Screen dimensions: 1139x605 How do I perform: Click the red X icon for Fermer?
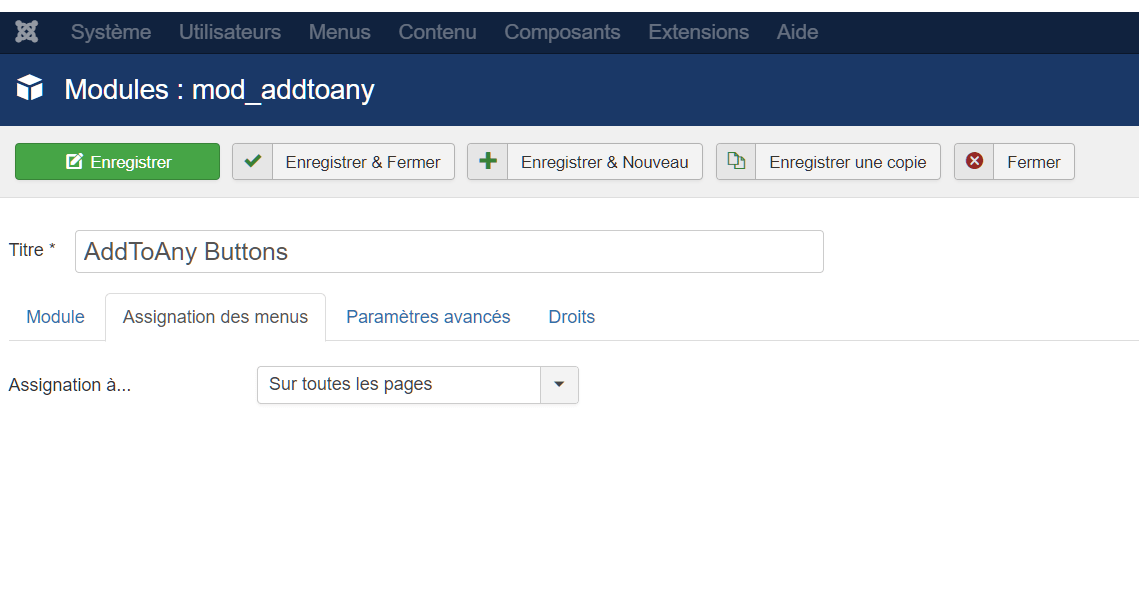coord(974,161)
